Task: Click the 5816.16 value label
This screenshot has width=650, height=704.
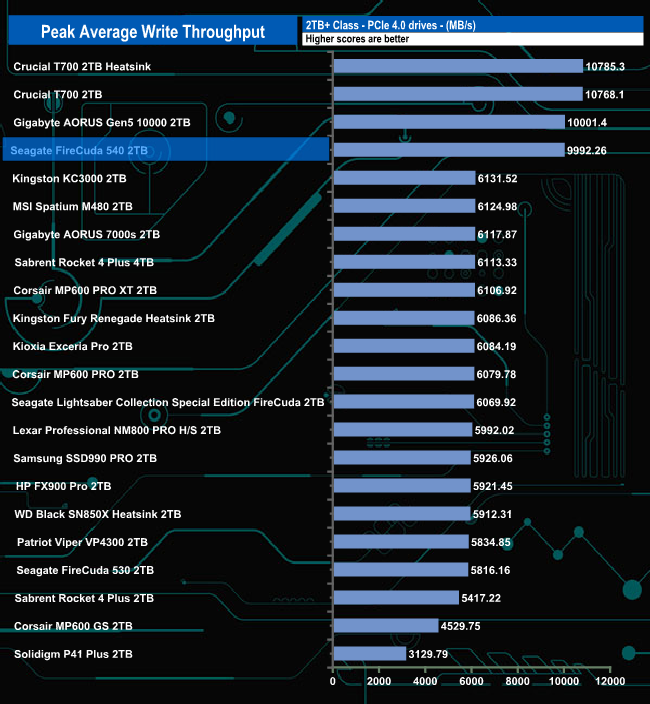Action: [490, 570]
